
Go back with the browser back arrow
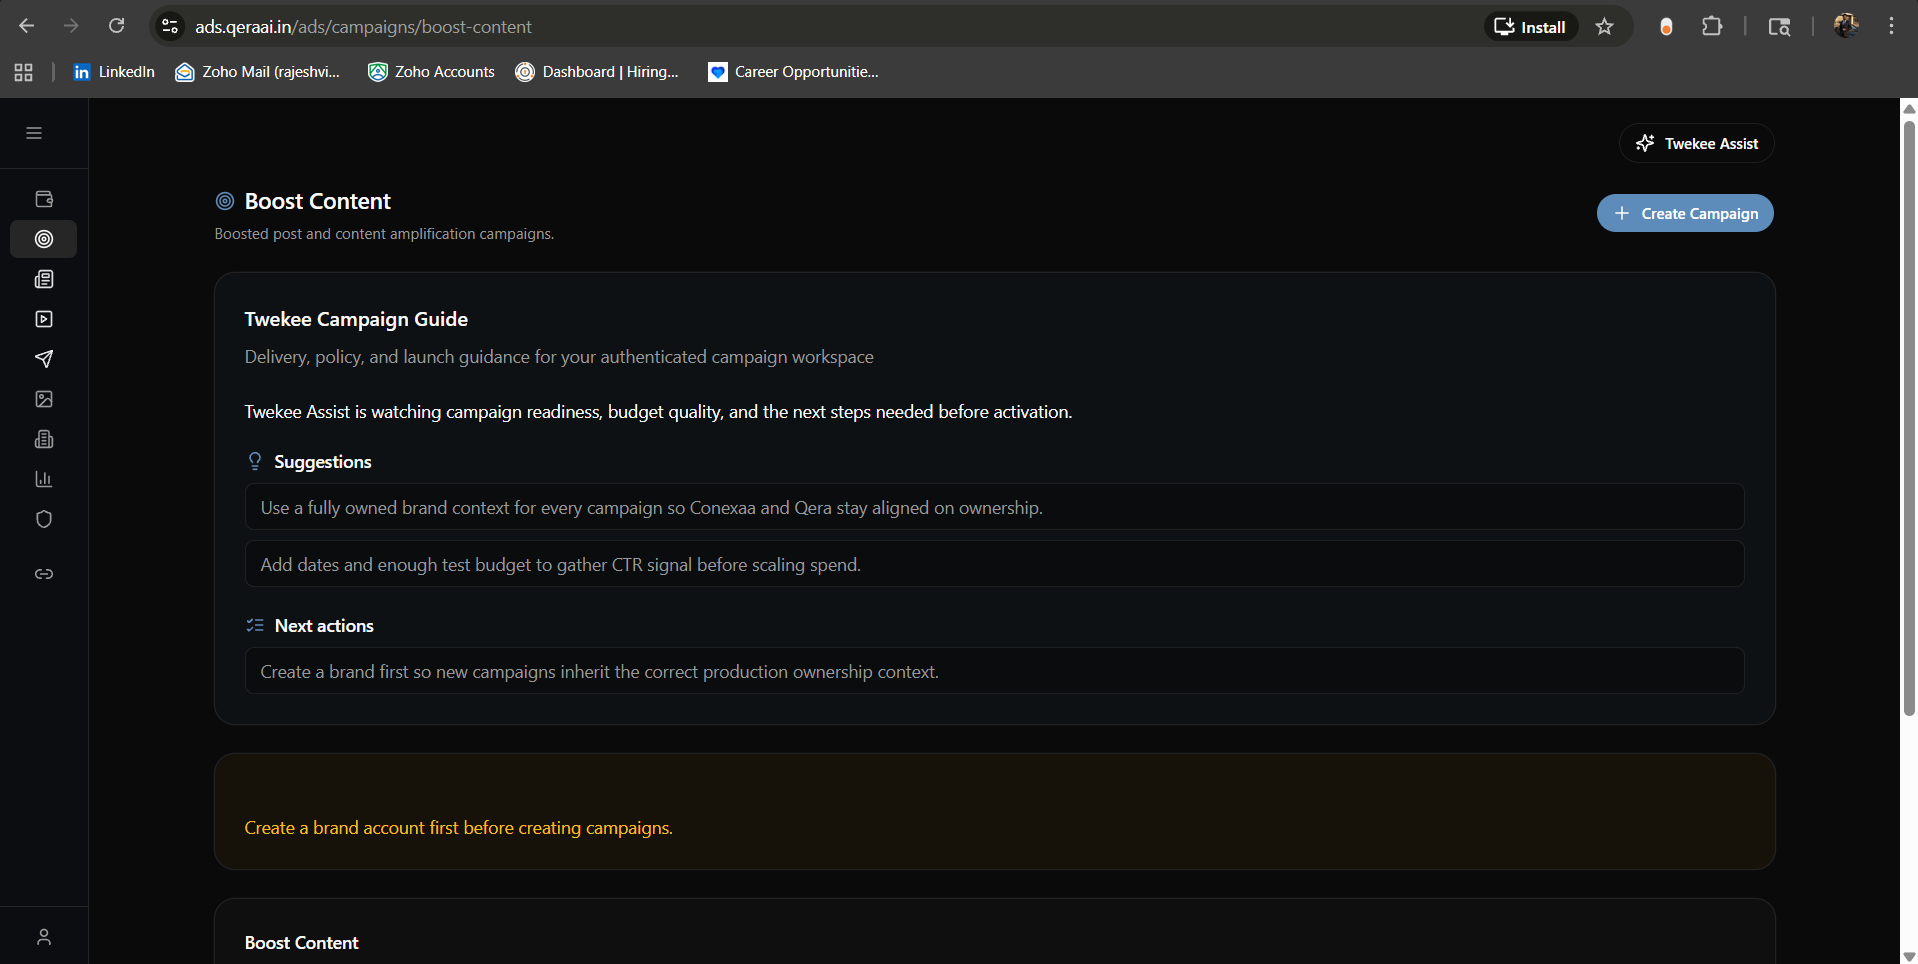27,26
